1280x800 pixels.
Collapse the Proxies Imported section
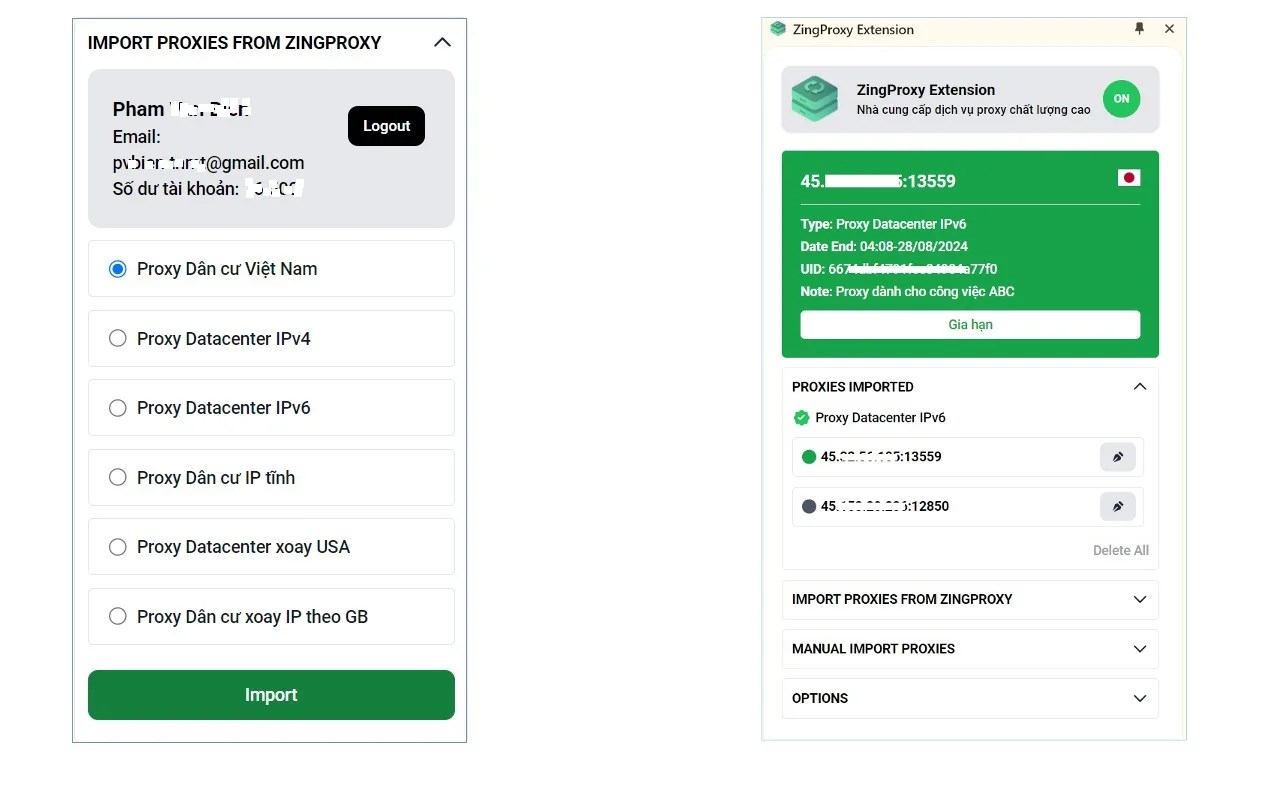point(1140,387)
